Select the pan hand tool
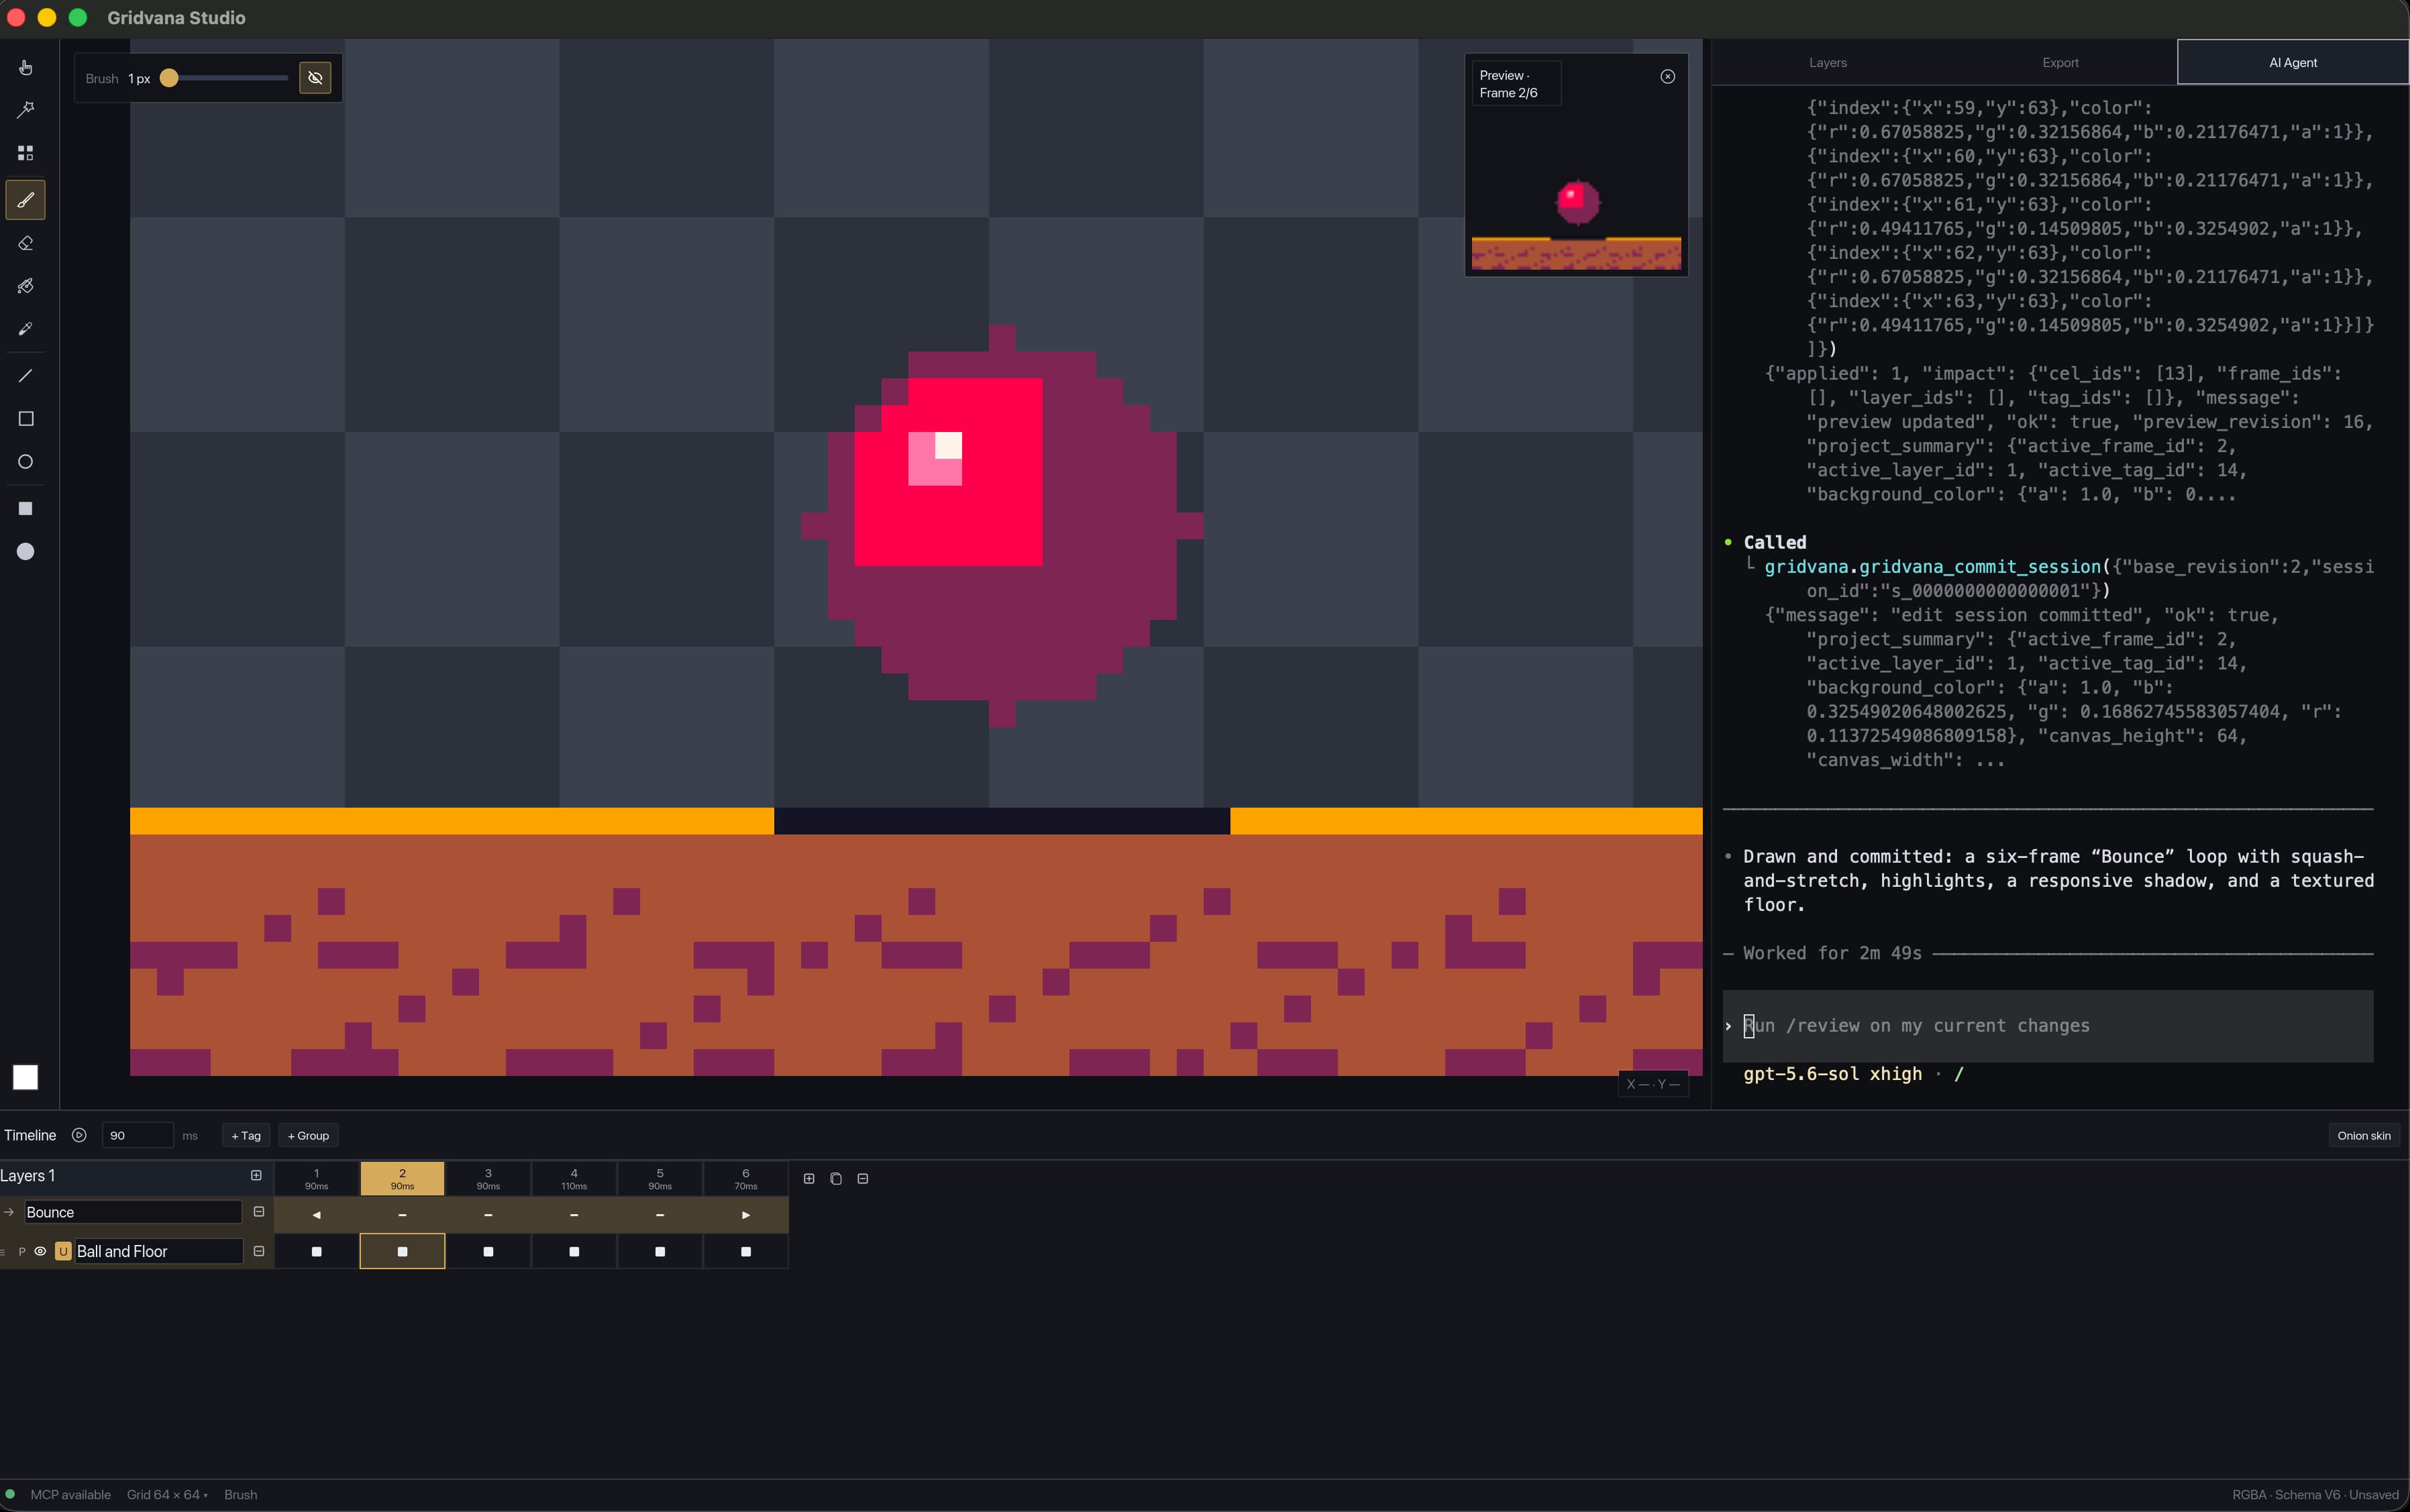2410x1512 pixels. pyautogui.click(x=26, y=67)
